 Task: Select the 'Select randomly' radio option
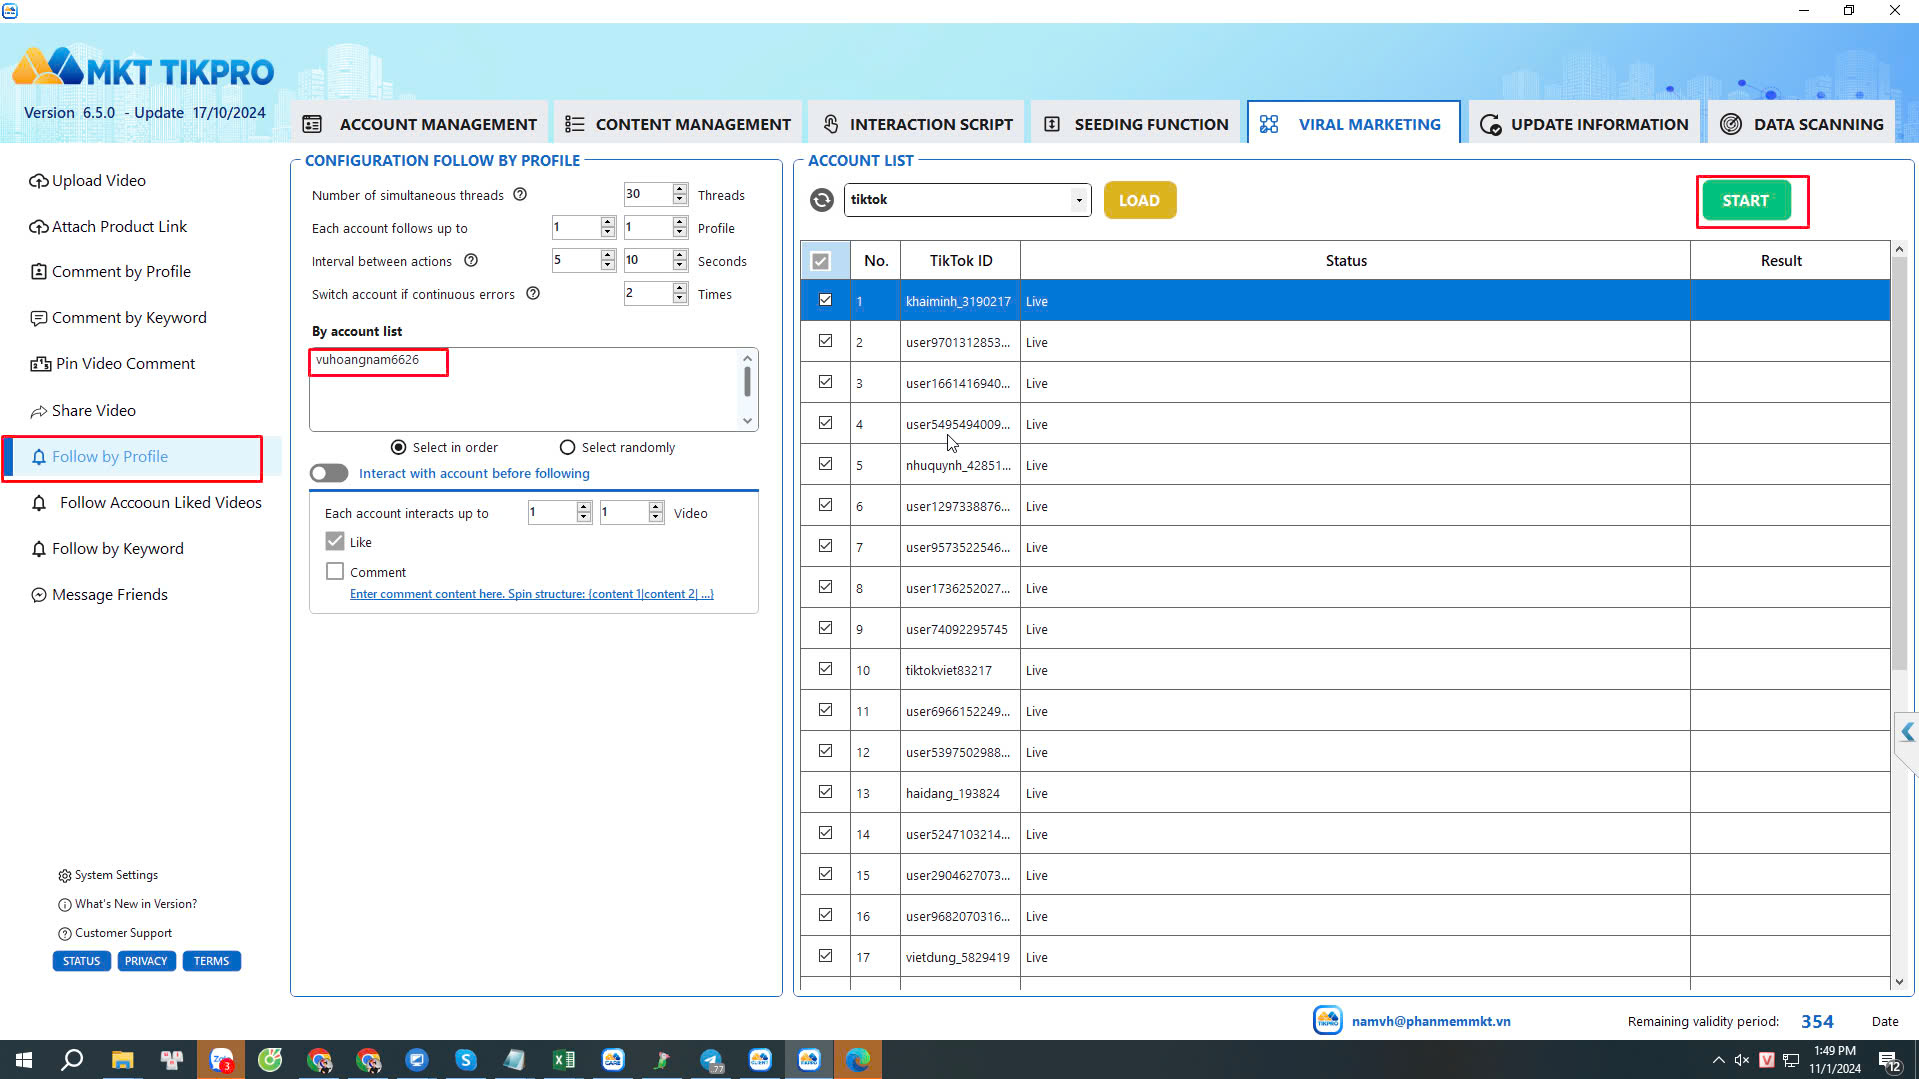click(568, 447)
